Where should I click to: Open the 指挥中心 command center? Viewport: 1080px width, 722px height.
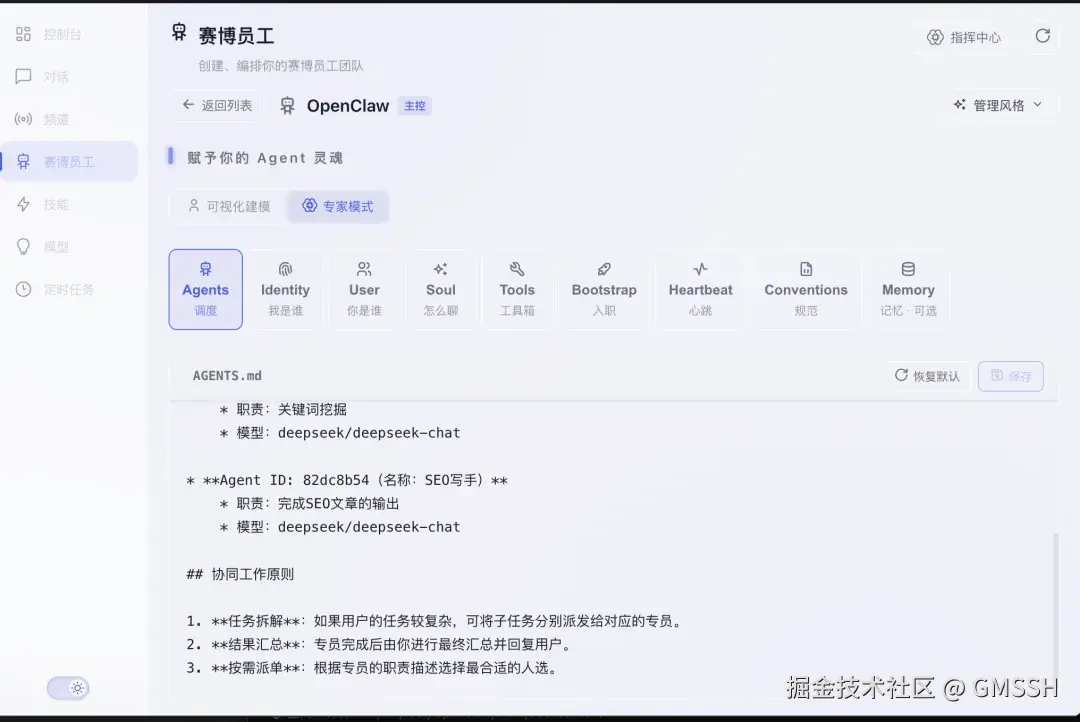966,37
